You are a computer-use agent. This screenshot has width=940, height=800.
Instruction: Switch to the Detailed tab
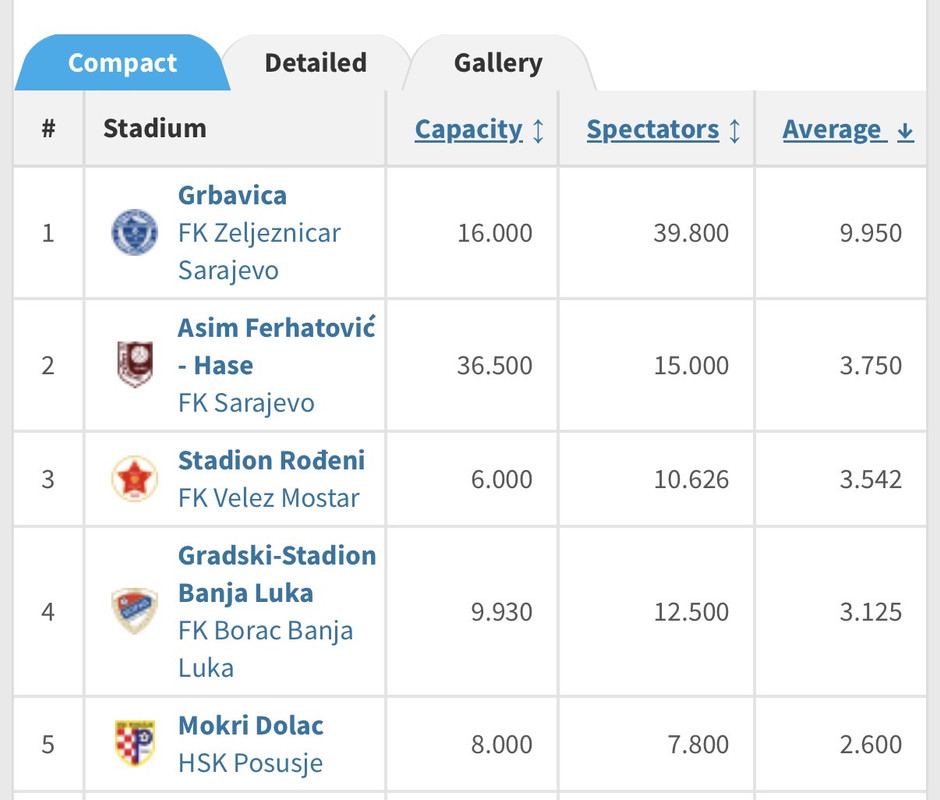coord(315,63)
